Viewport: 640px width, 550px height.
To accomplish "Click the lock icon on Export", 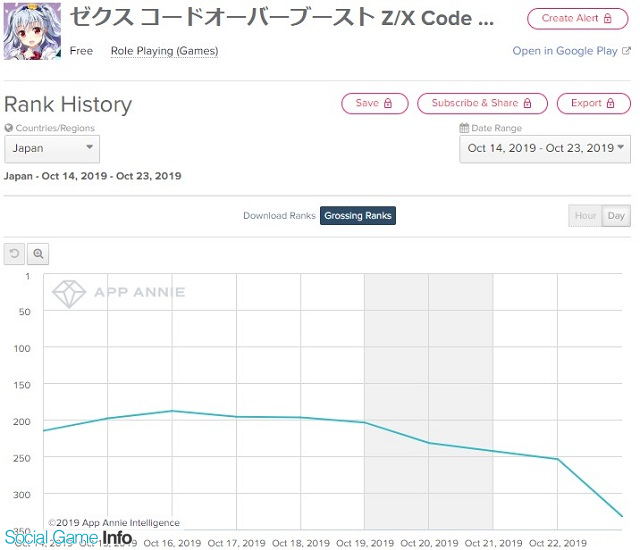I will click(x=610, y=103).
